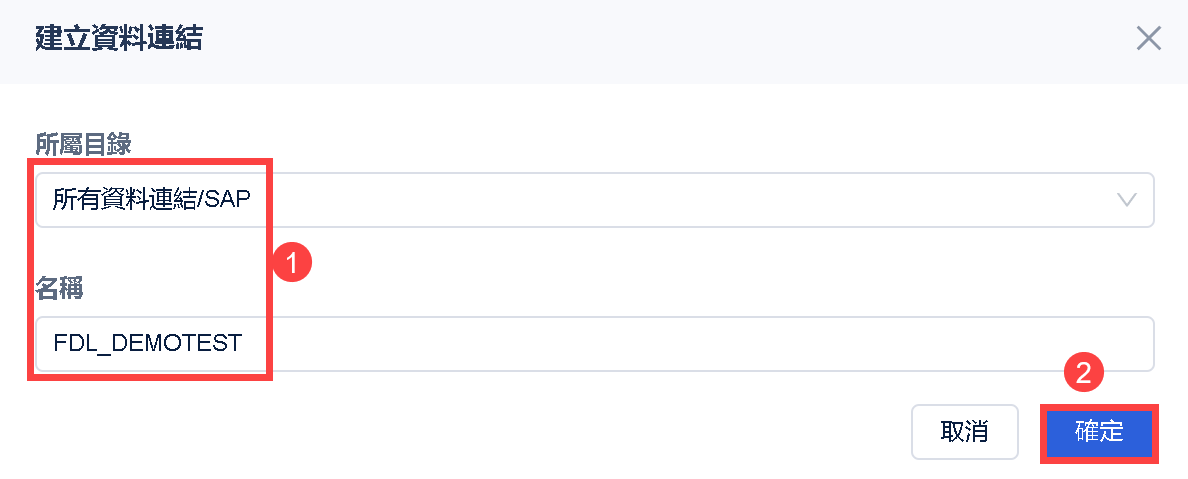Expand the 所屬目錄 dropdown chevron arrow
The height and width of the screenshot is (479, 1188).
(x=1127, y=200)
